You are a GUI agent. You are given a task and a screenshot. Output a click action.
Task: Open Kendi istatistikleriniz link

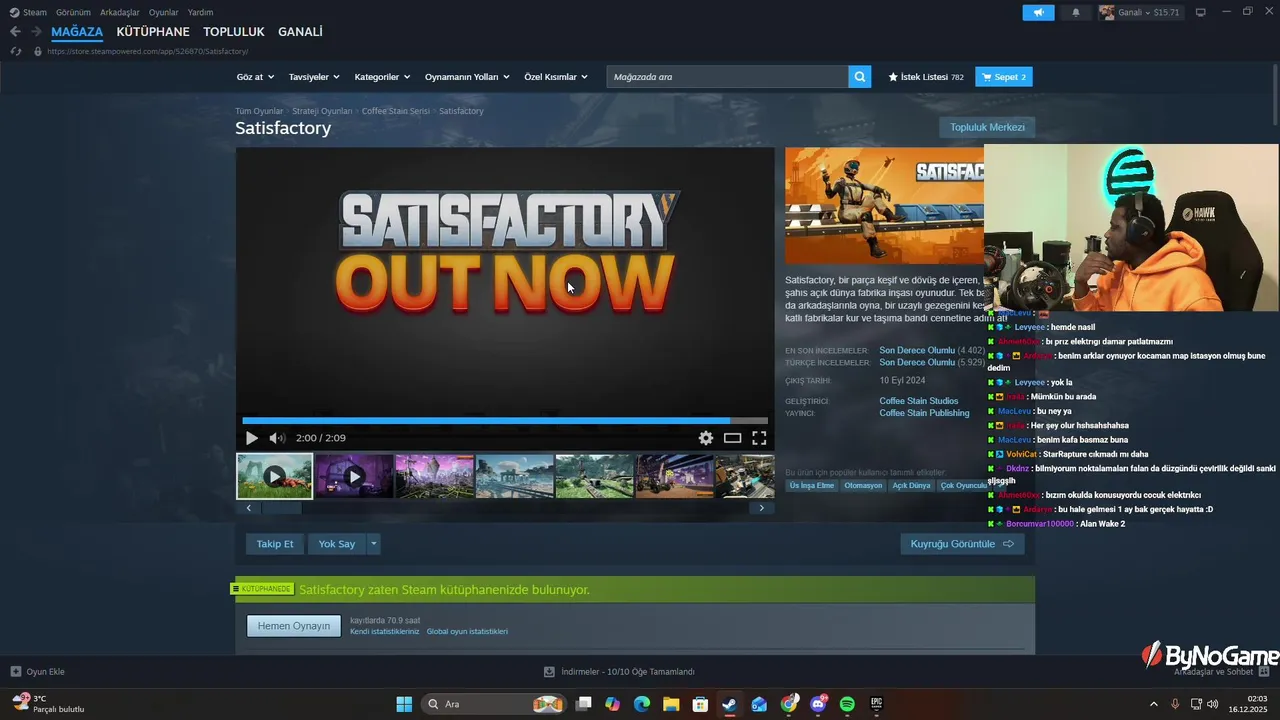tap(385, 632)
